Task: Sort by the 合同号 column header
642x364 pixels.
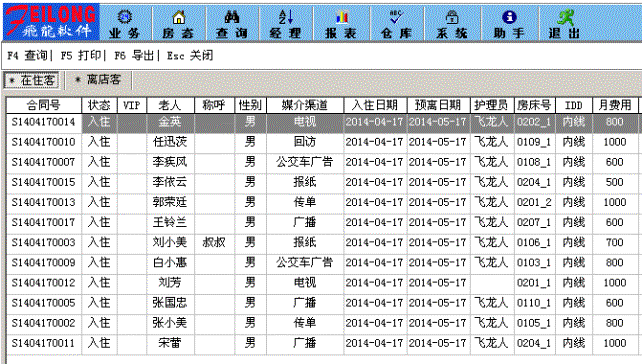Action: (x=44, y=105)
